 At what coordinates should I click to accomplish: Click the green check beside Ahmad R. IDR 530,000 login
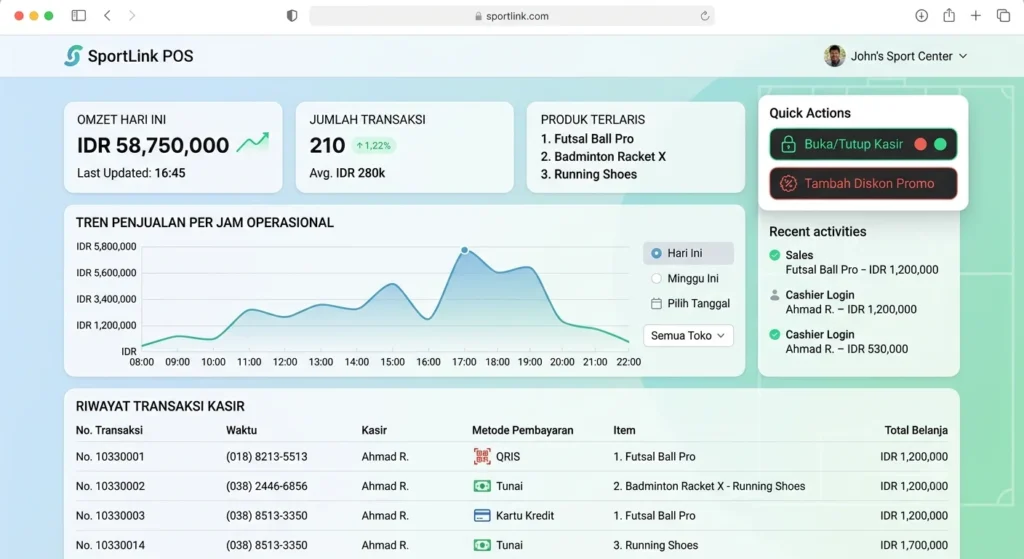coord(775,334)
